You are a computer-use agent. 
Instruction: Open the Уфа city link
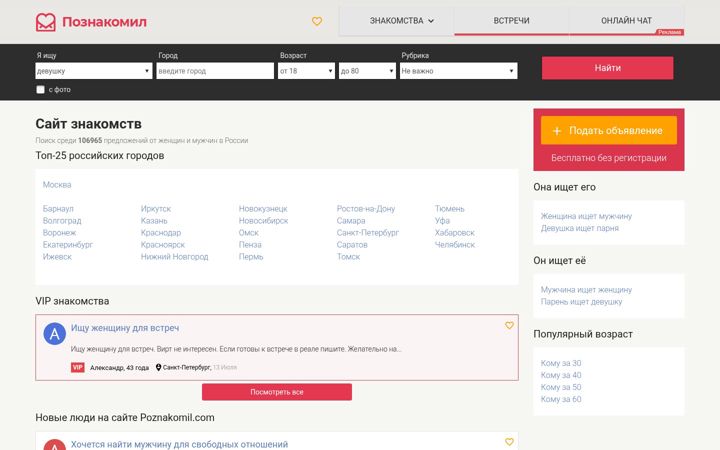(442, 220)
